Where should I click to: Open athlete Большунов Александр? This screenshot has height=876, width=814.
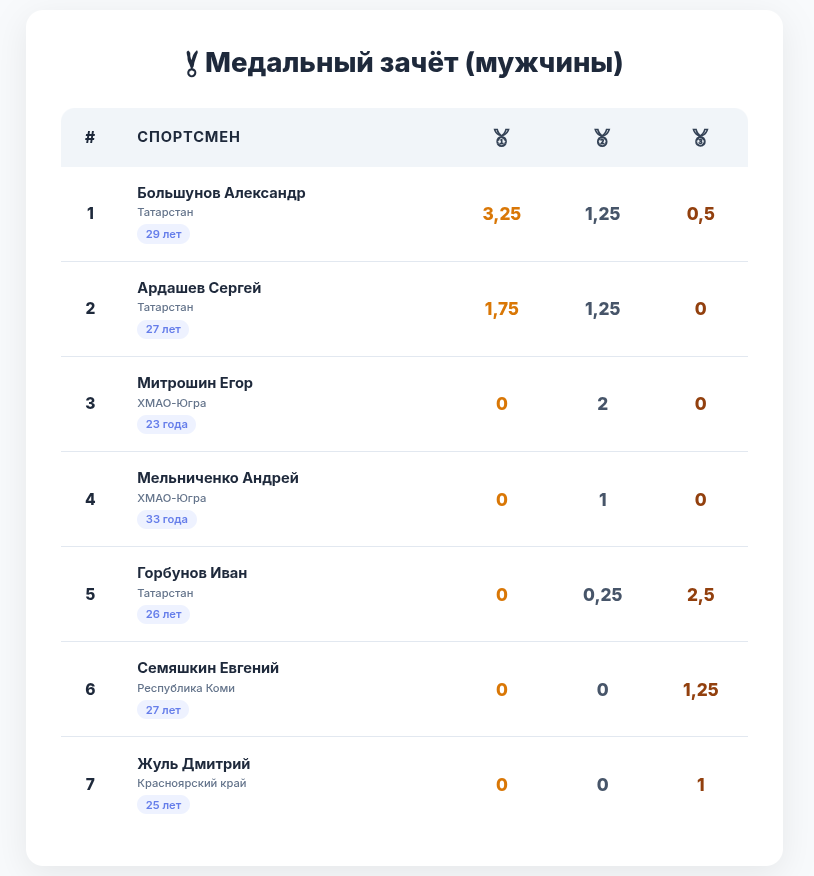(x=221, y=193)
